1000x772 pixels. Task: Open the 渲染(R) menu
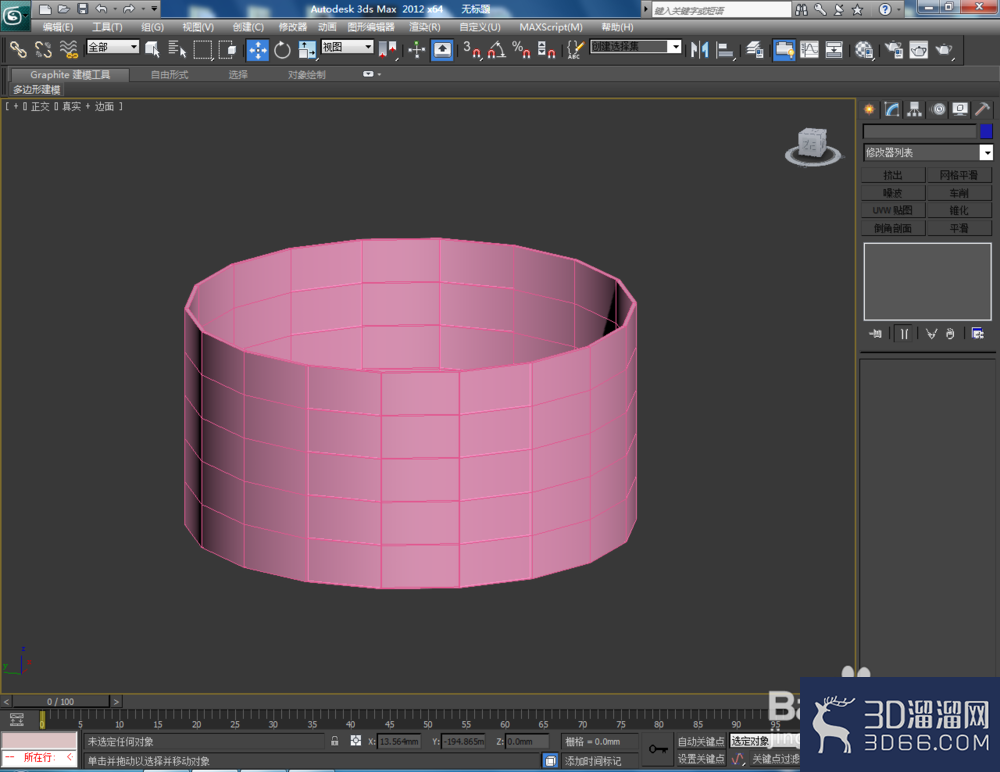pyautogui.click(x=425, y=27)
